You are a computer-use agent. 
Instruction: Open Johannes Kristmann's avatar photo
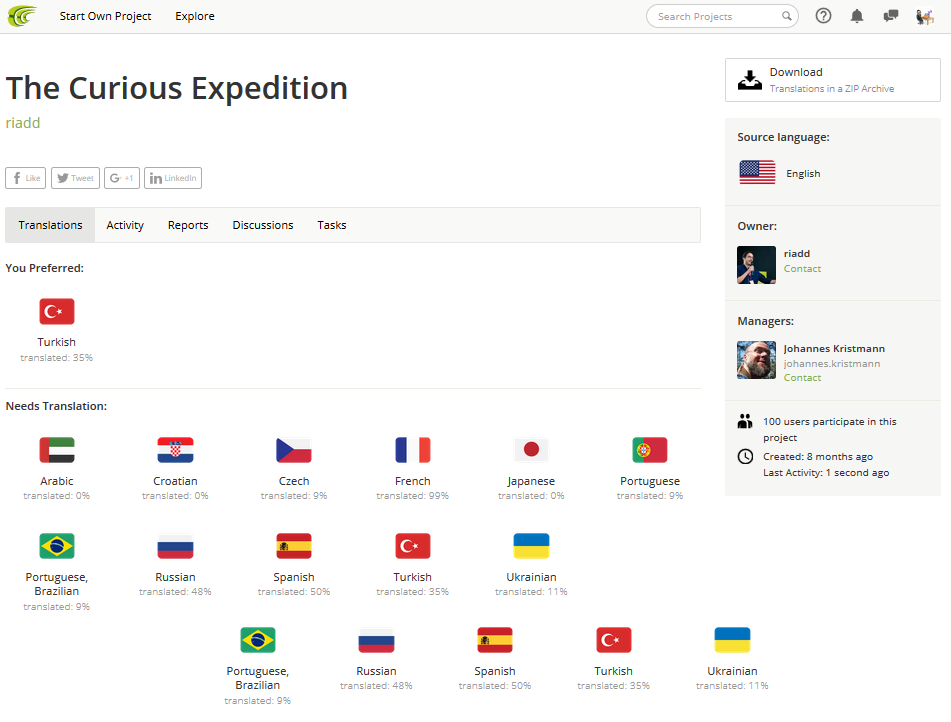coord(756,360)
